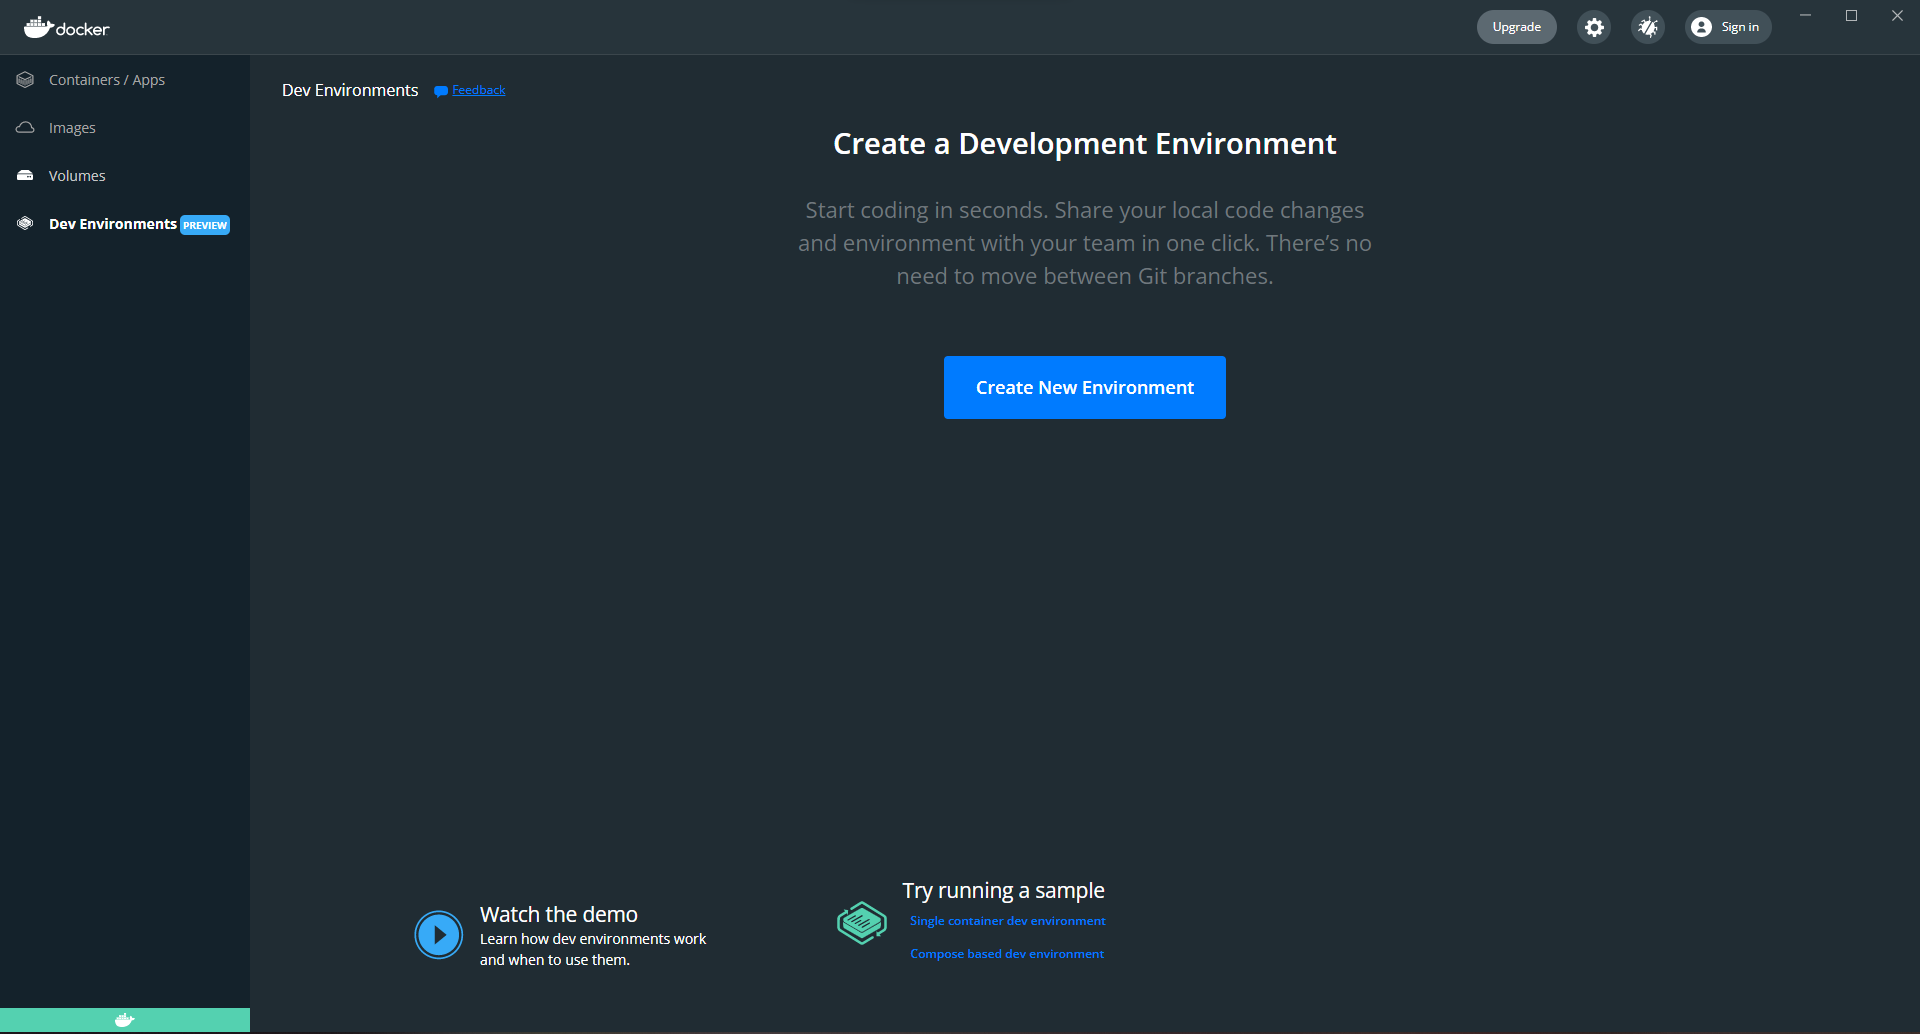Click the sample code stack icon

tap(862, 923)
